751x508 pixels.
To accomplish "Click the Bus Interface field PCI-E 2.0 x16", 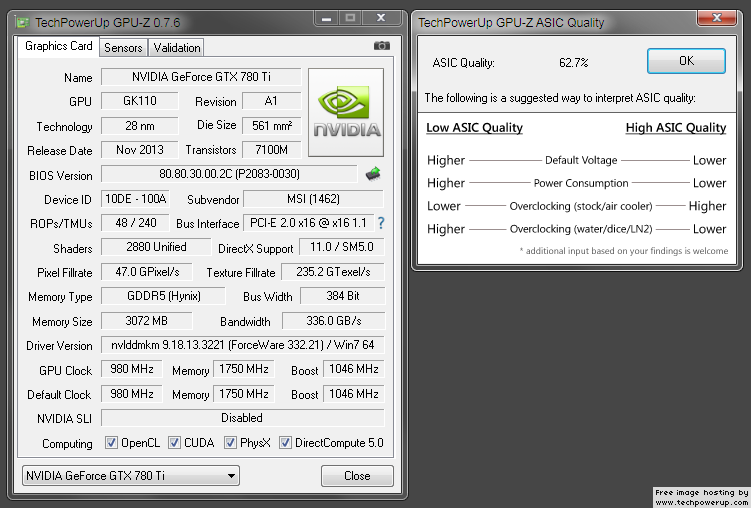I will [308, 223].
